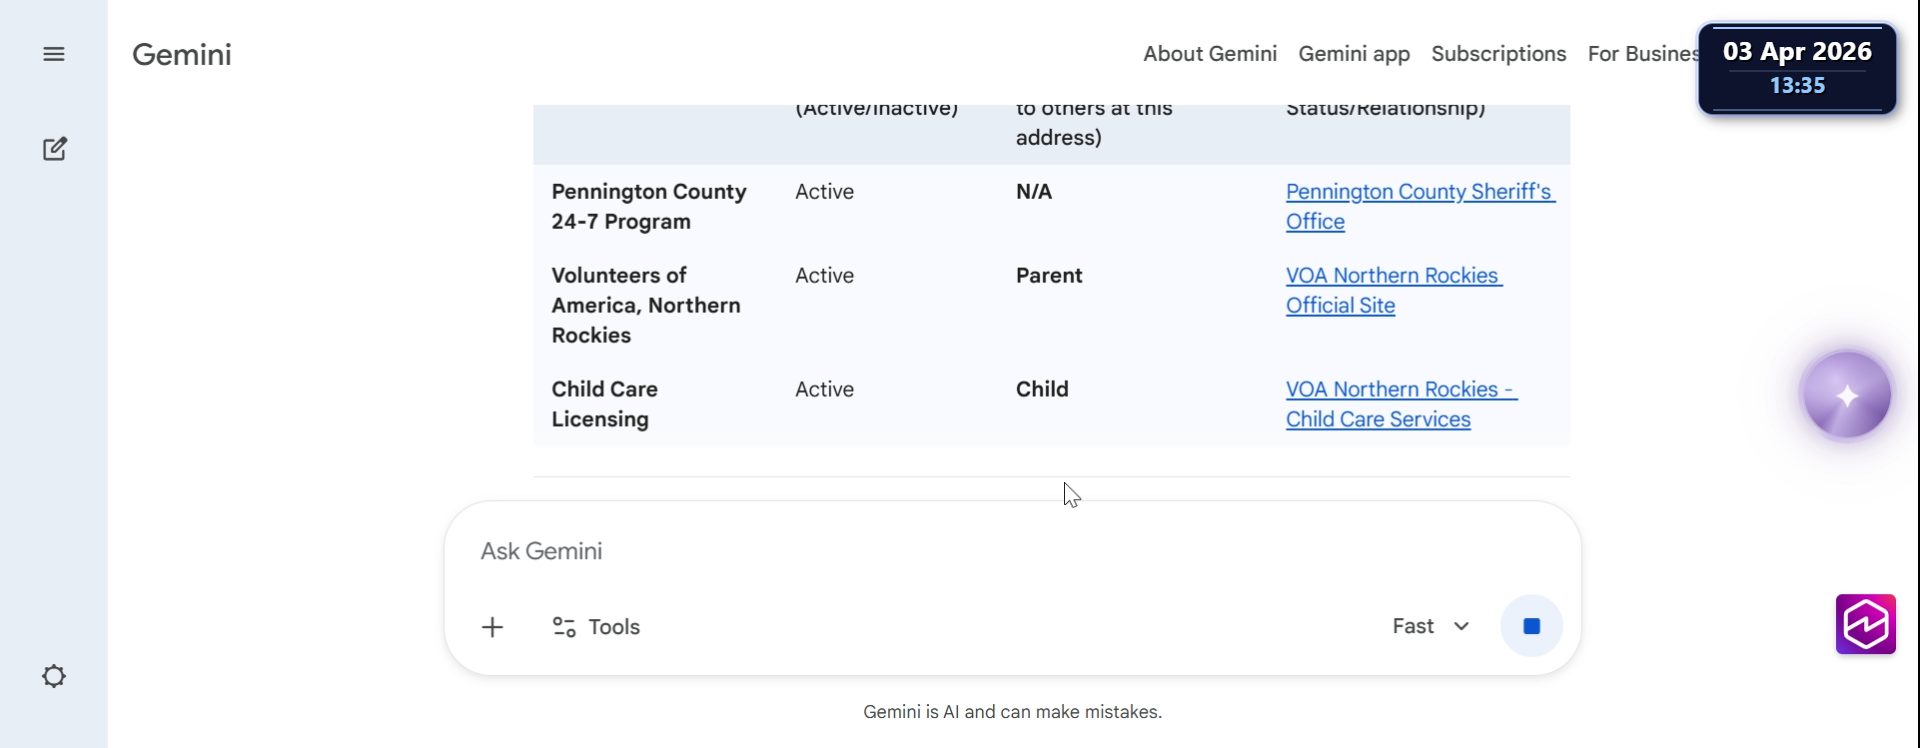This screenshot has height=748, width=1920.
Task: Click the Gemini logo text
Action: click(x=182, y=54)
